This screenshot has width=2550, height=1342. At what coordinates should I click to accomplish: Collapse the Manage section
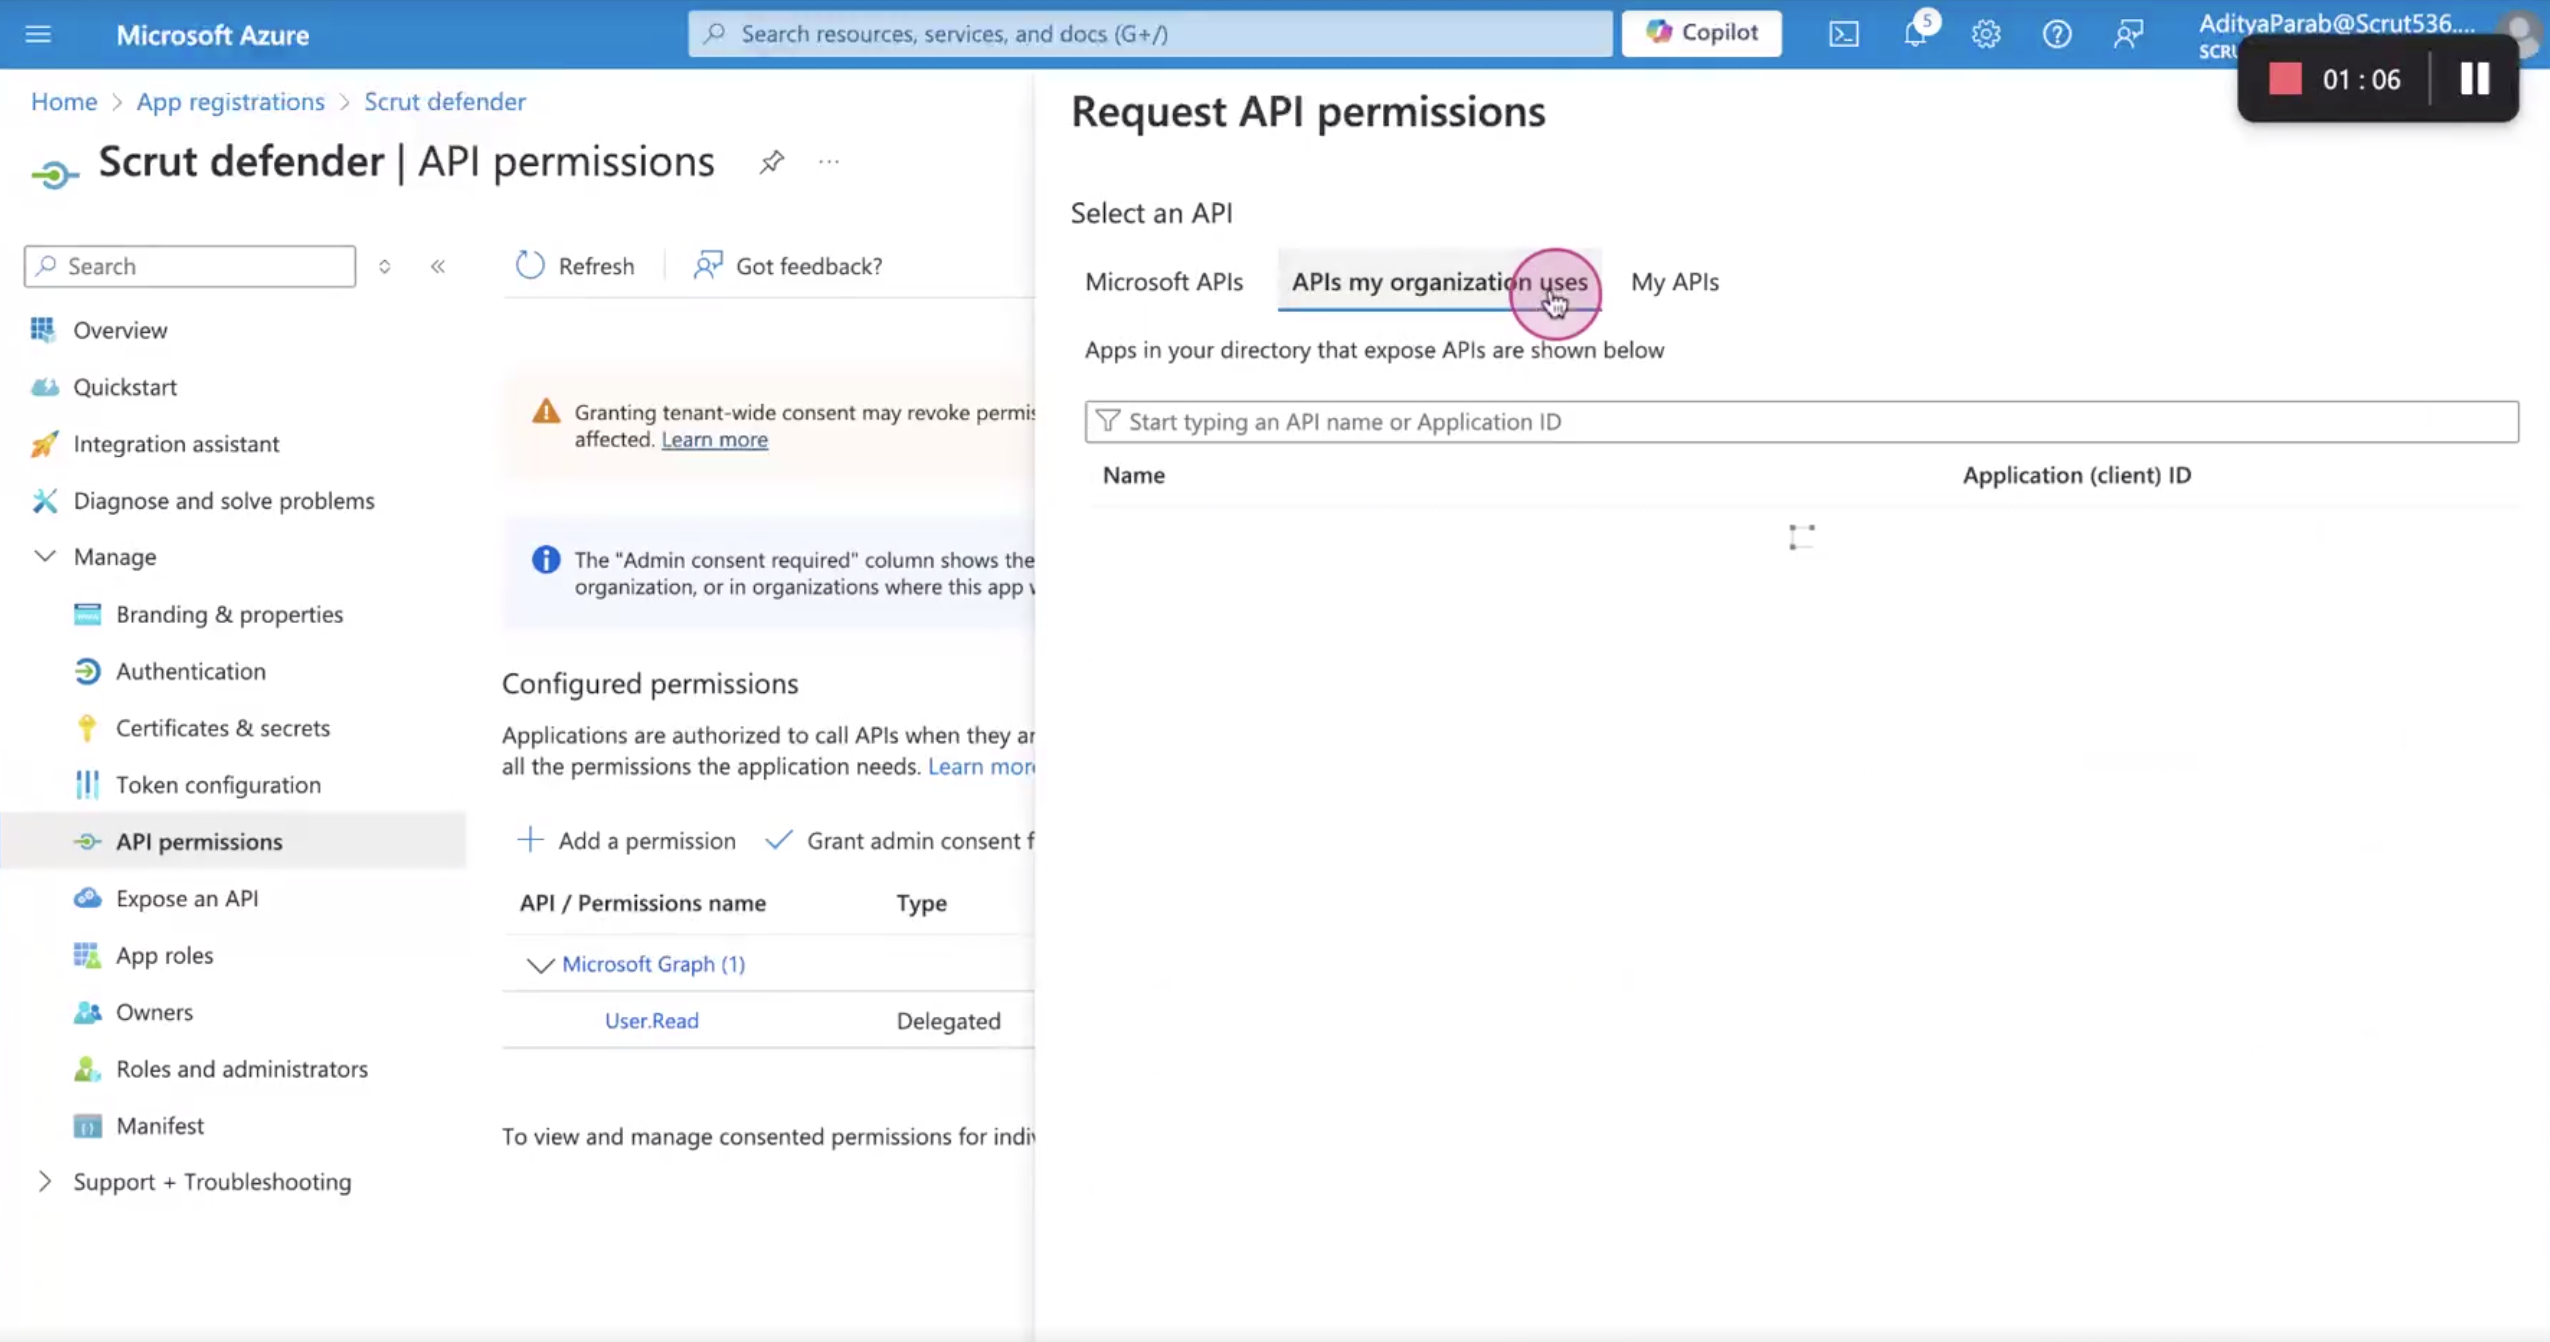(44, 556)
